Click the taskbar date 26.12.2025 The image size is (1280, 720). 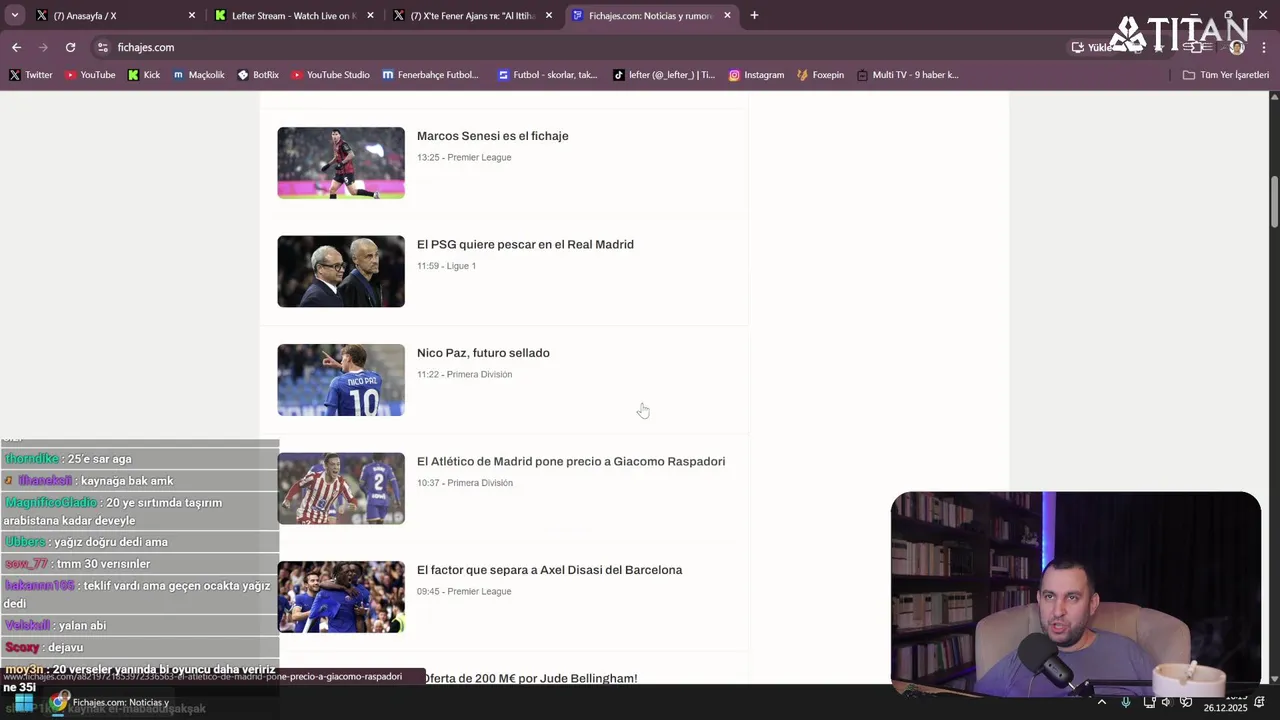point(1225,708)
